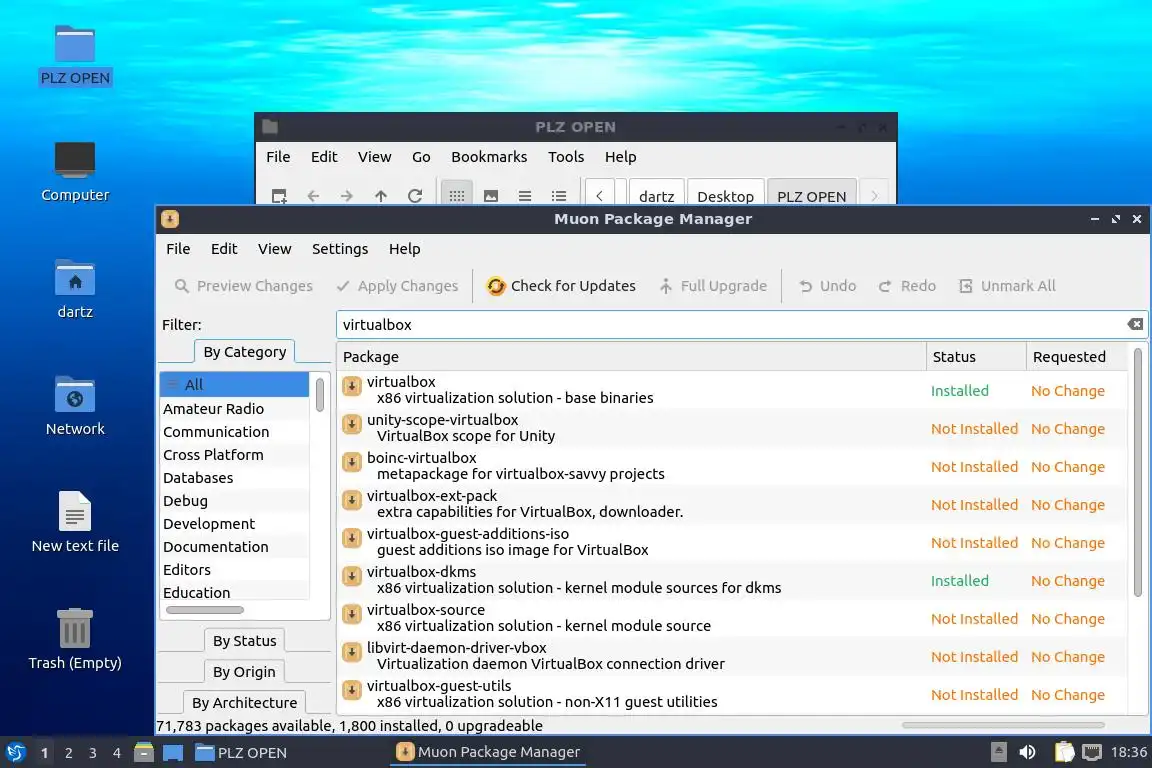Select the Editors category
Image resolution: width=1152 pixels, height=768 pixels.
point(234,570)
